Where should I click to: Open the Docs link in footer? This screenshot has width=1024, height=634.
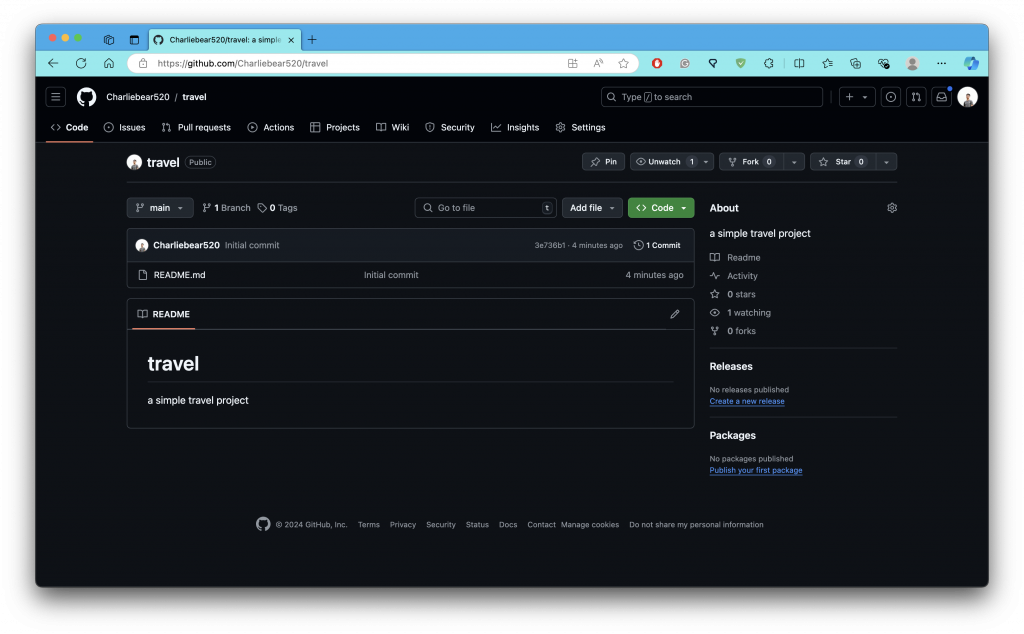[x=507, y=524]
